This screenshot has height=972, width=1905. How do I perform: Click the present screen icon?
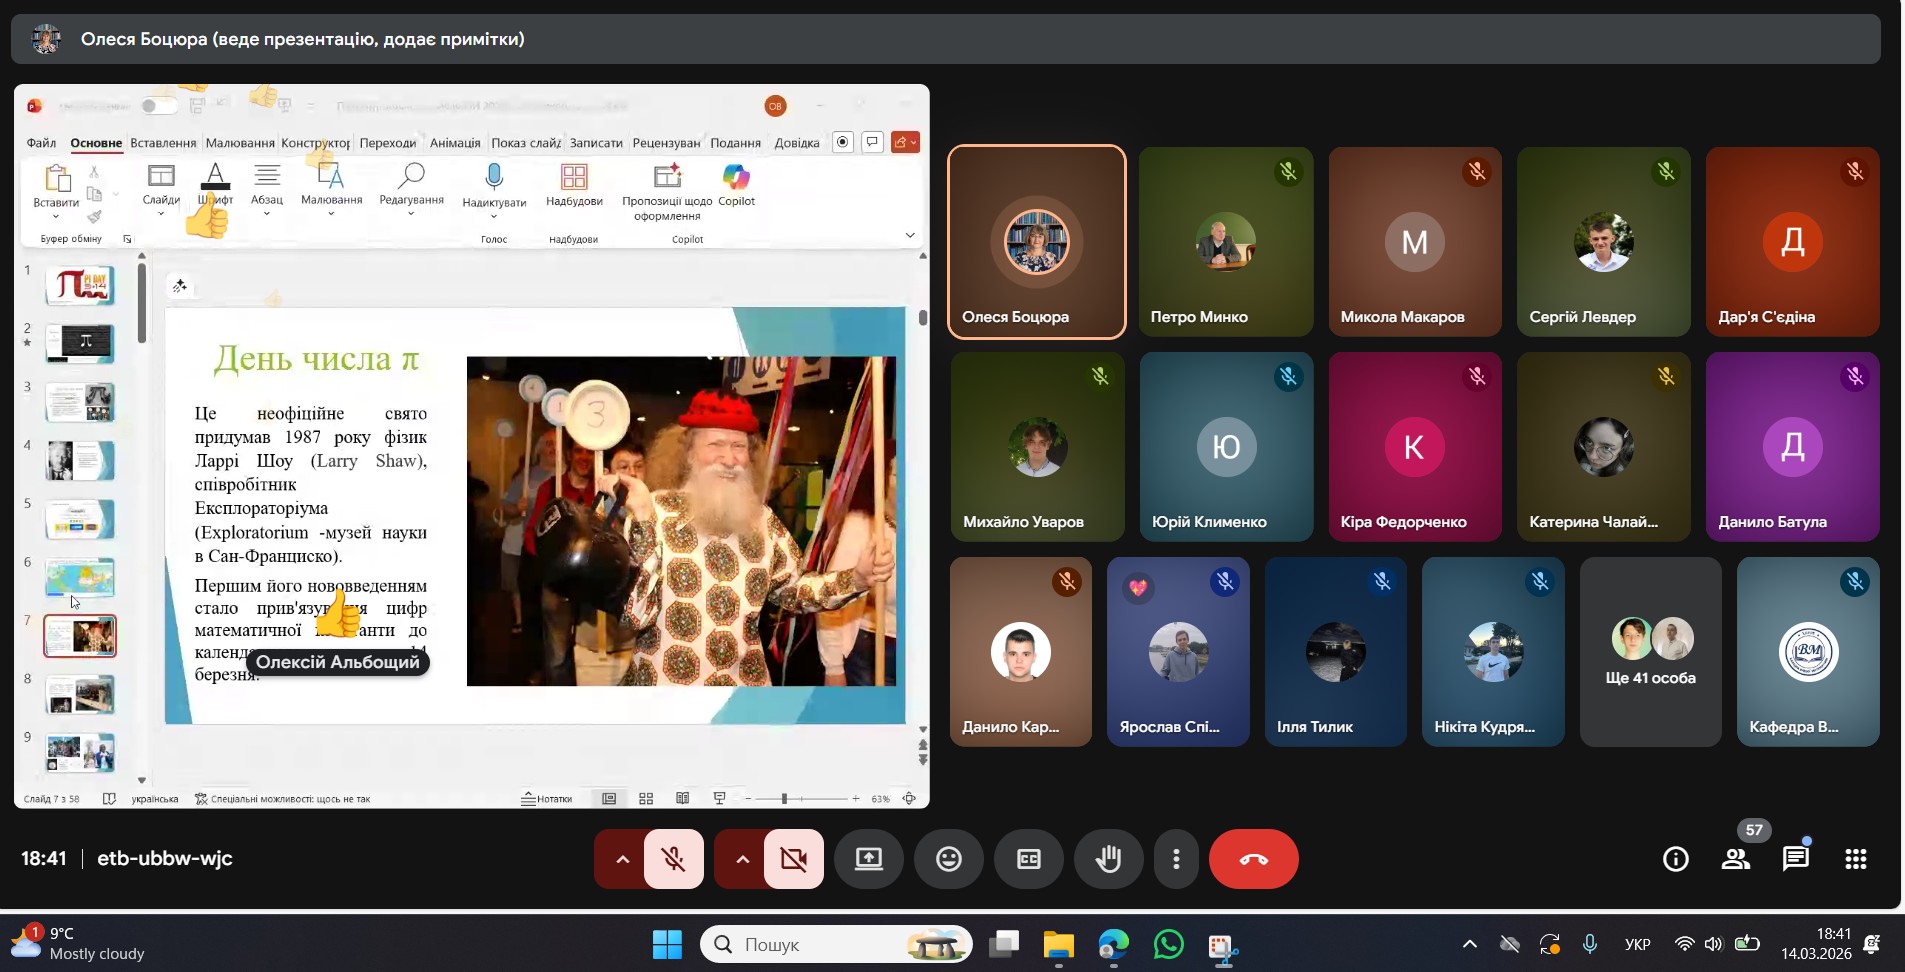coord(869,859)
